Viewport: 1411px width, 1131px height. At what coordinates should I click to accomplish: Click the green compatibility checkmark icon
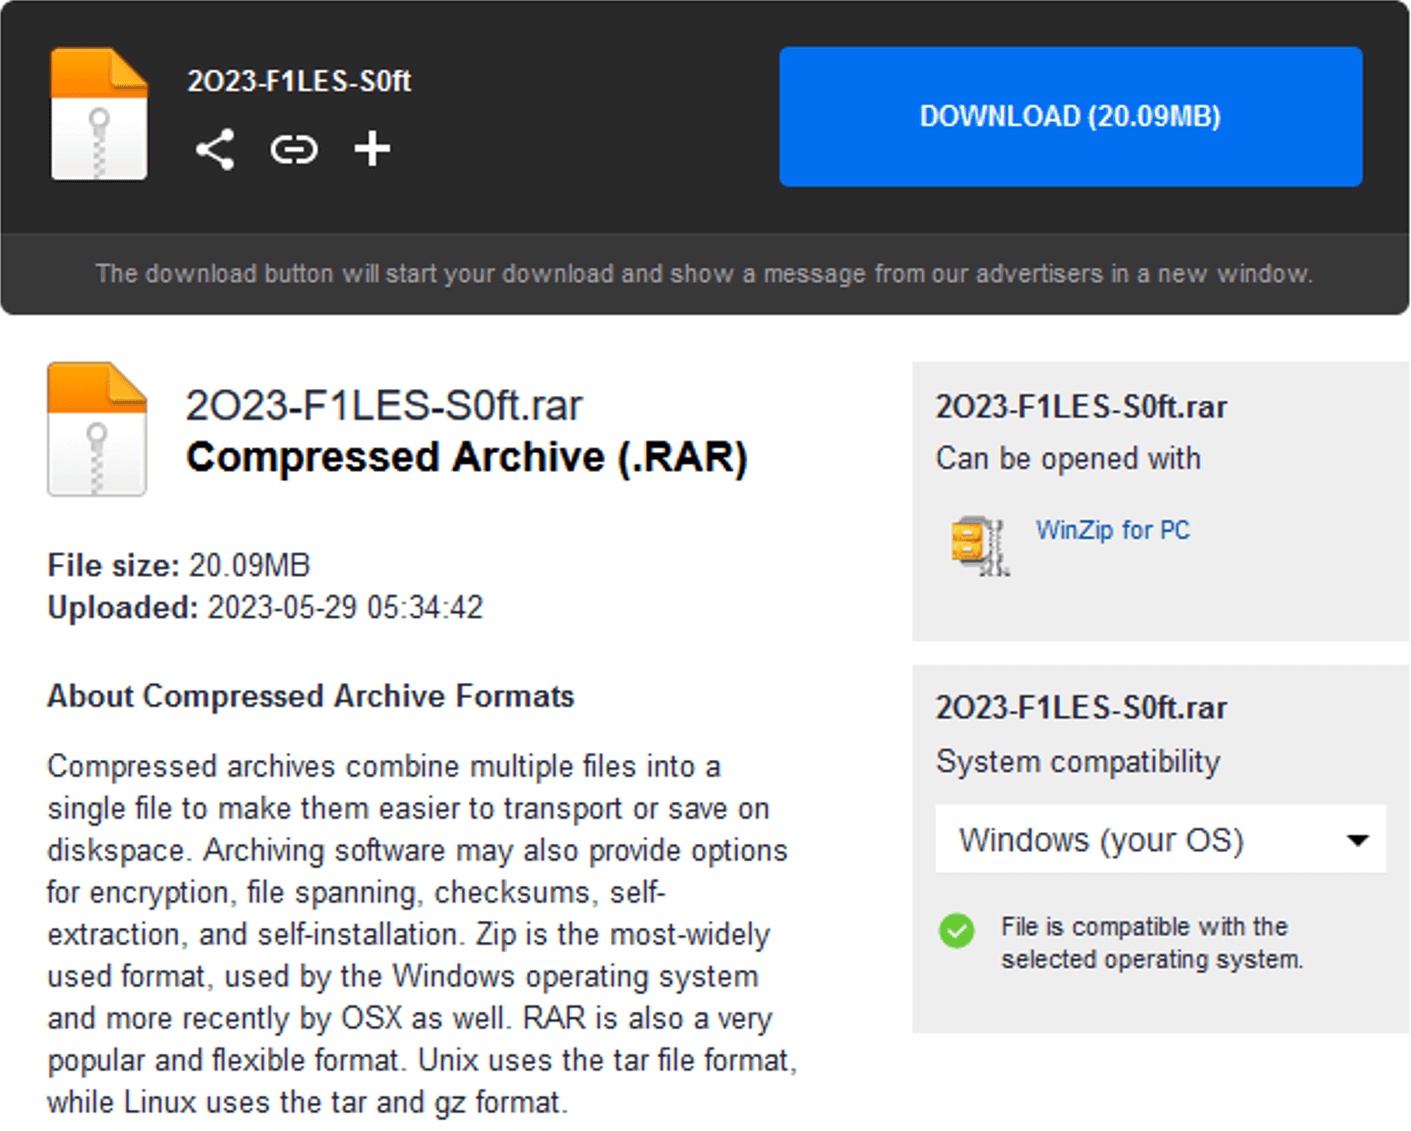coord(957,931)
